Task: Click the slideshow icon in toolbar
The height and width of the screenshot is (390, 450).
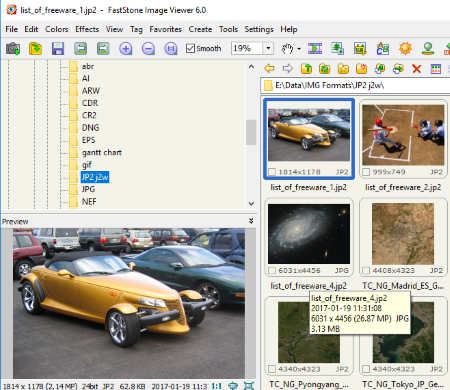Action: [x=315, y=49]
